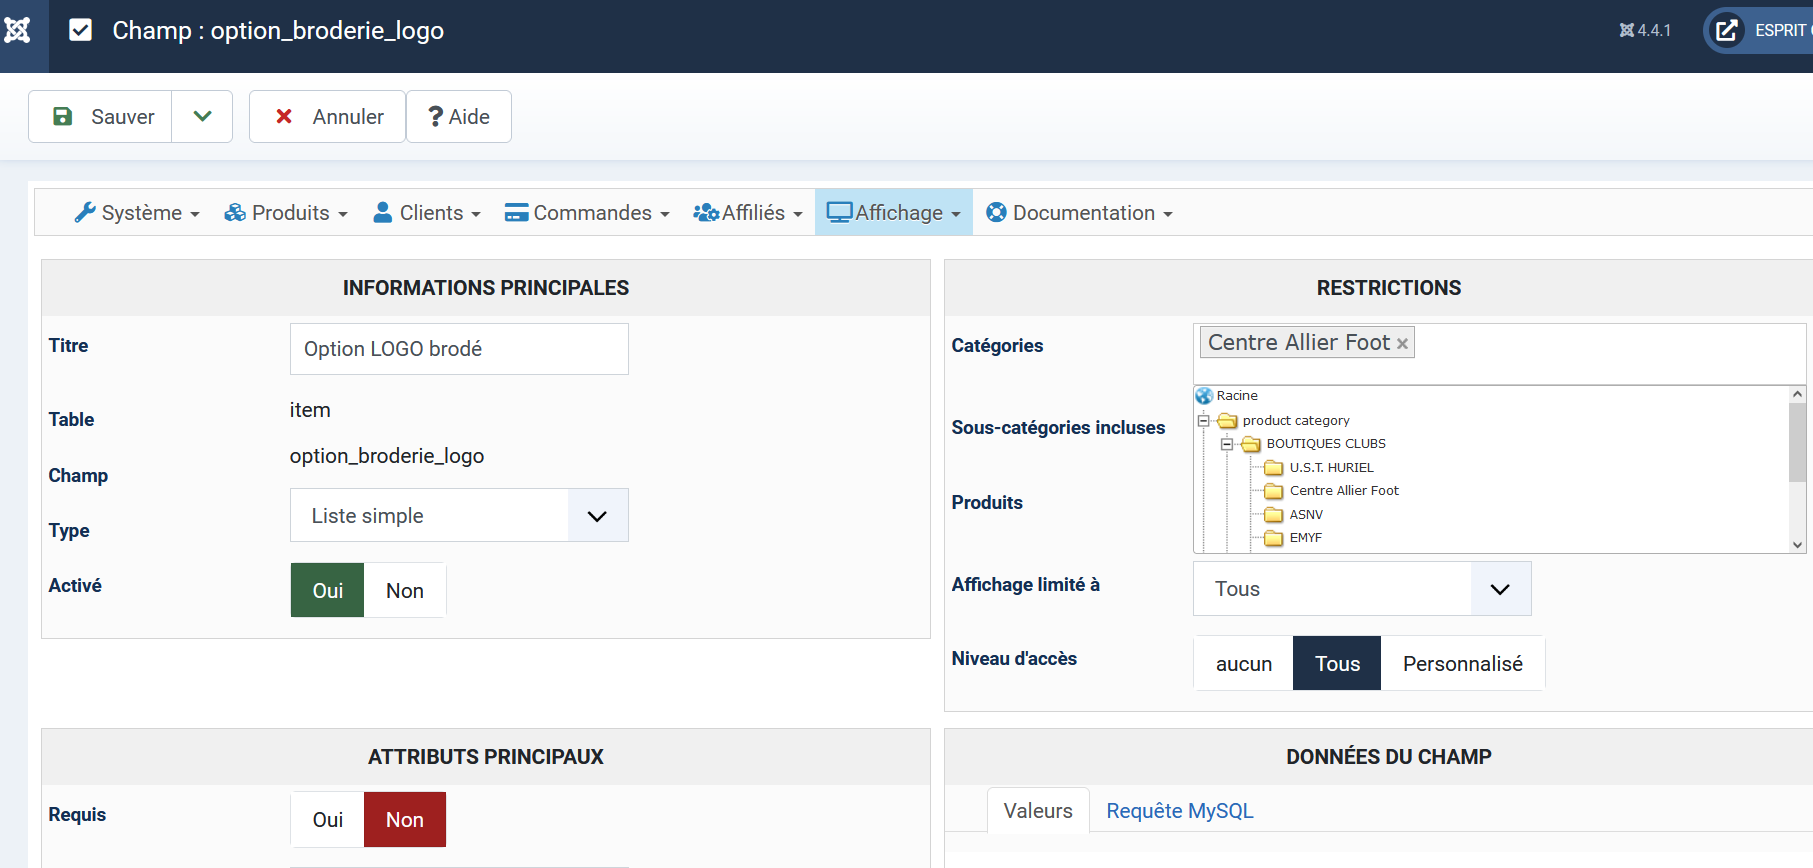Screen dimensions: 1813x868
Task: Select aucun for Niveau d'accès
Action: (1243, 664)
